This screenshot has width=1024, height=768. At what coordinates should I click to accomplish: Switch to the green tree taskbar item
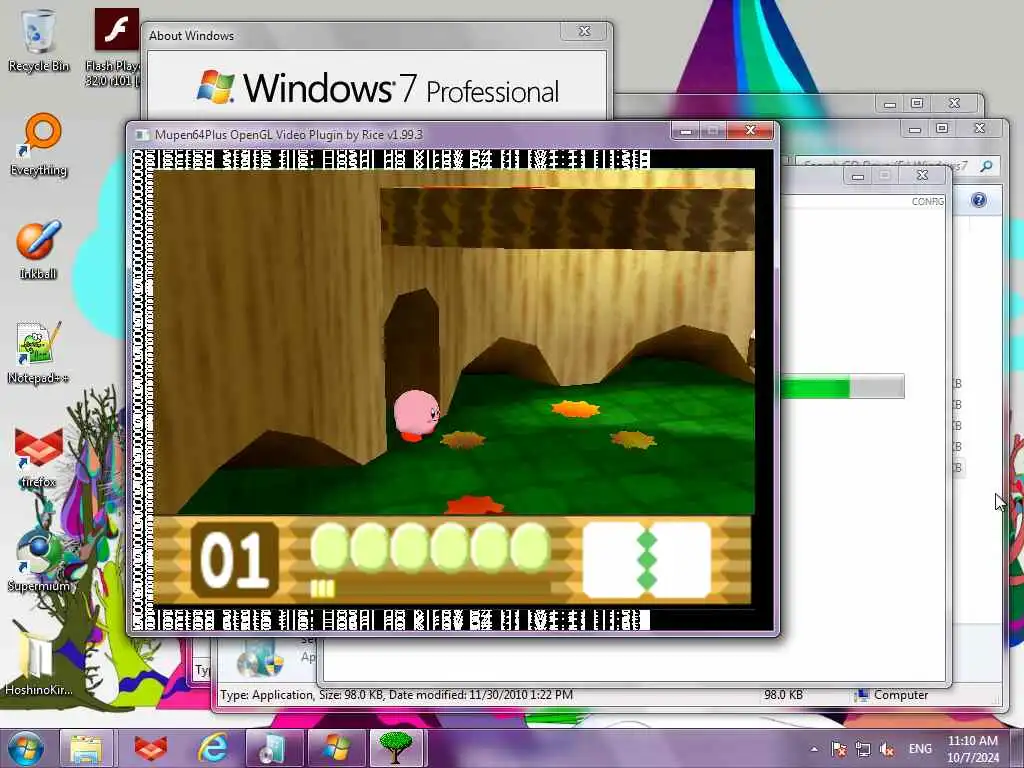coord(397,748)
